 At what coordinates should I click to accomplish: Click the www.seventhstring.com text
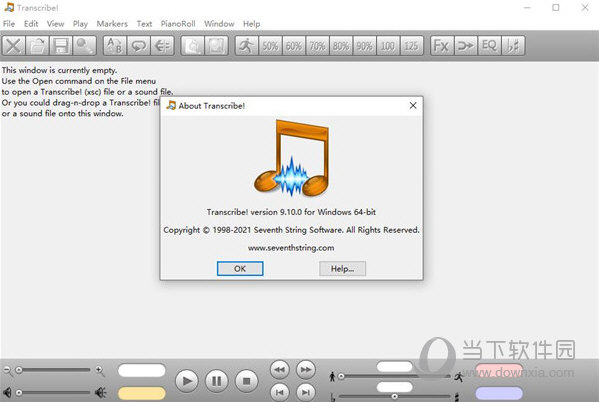click(291, 248)
